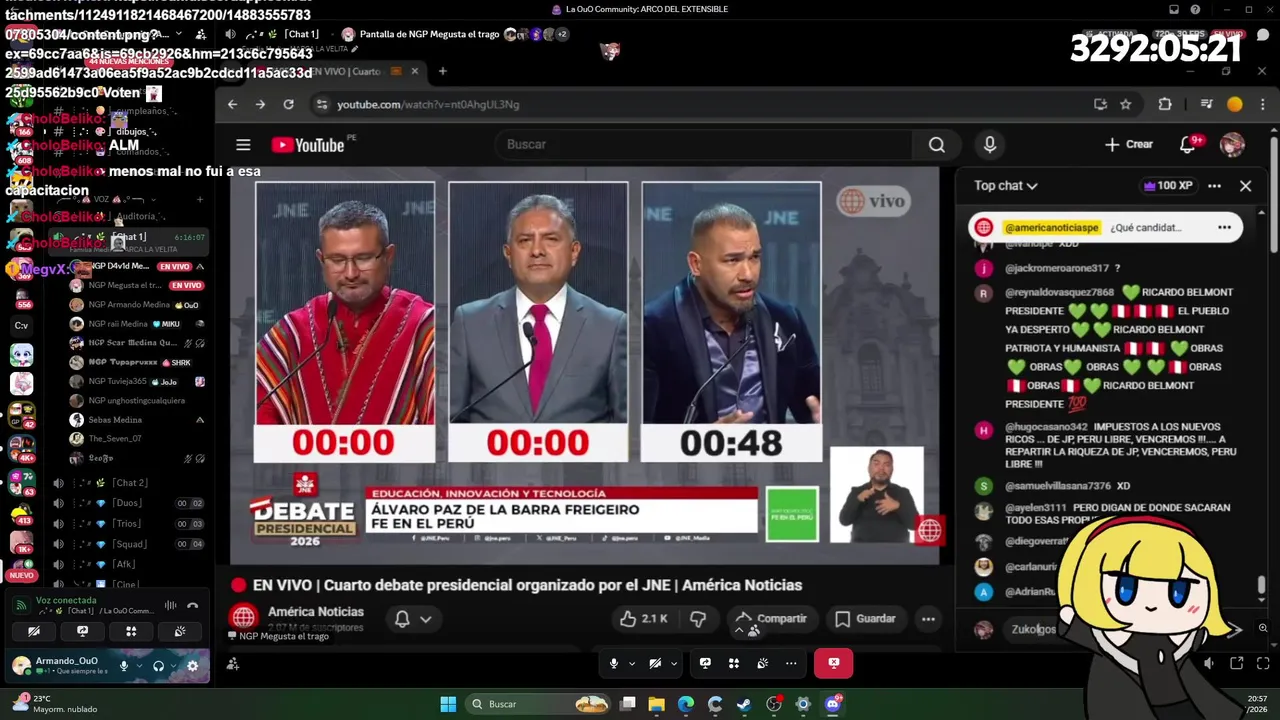The image size is (1280, 720).
Task: Expand mic options in stream overlay toolbar
Action: tap(631, 663)
